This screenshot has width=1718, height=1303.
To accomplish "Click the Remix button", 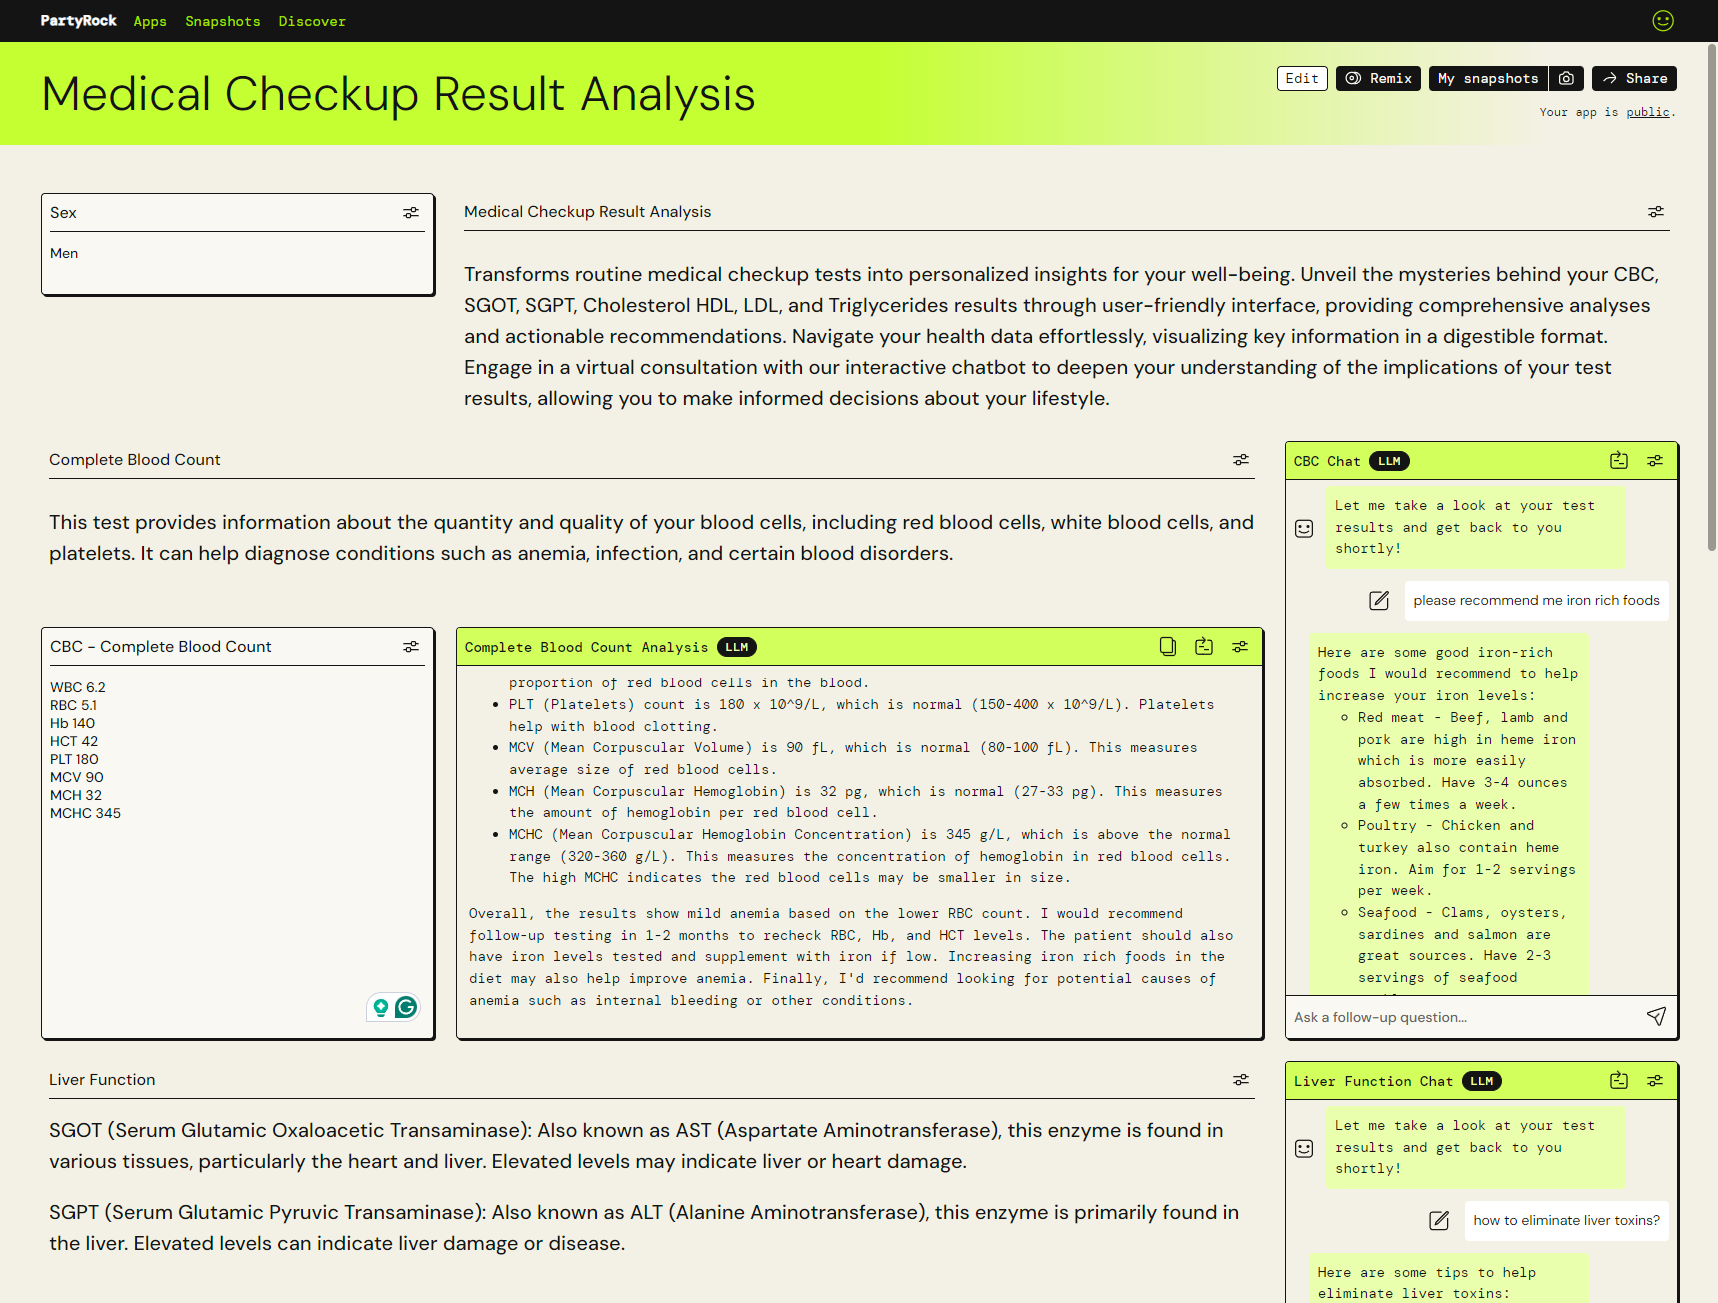I will 1378,78.
